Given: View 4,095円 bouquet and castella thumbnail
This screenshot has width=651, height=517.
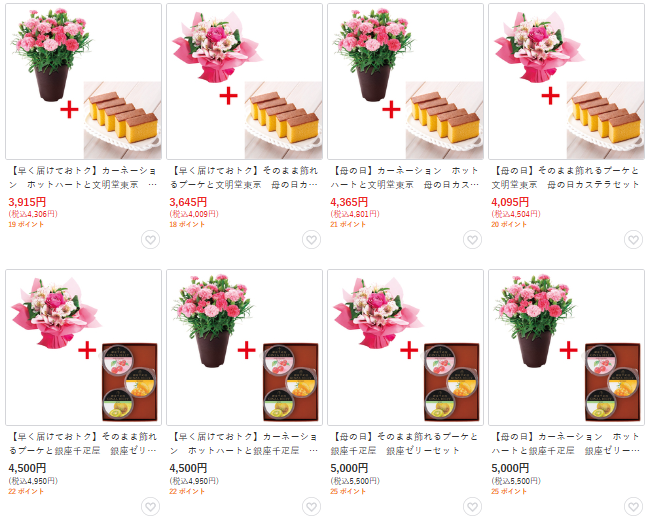Looking at the screenshot, I should pos(567,81).
